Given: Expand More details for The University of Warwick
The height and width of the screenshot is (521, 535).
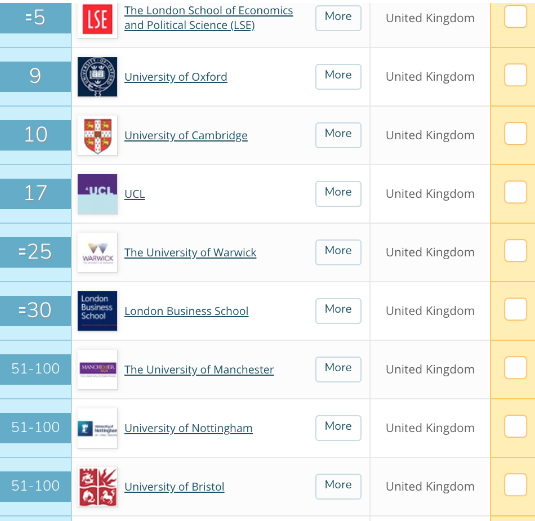Looking at the screenshot, I should tap(338, 252).
